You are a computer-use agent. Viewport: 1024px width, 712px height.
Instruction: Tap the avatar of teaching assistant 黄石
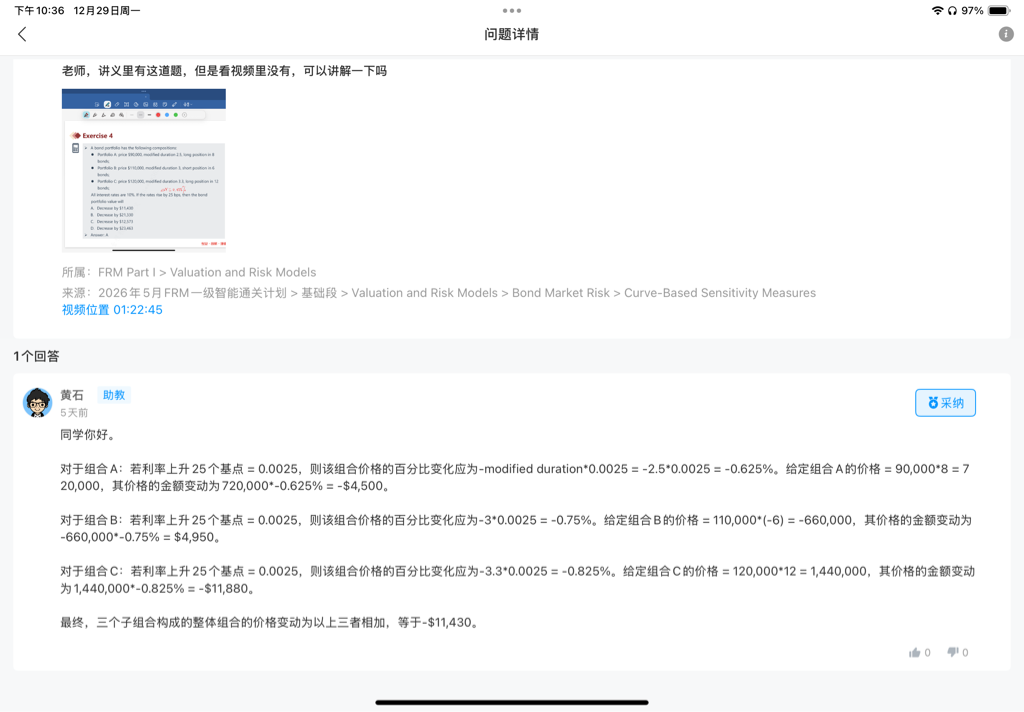38,402
